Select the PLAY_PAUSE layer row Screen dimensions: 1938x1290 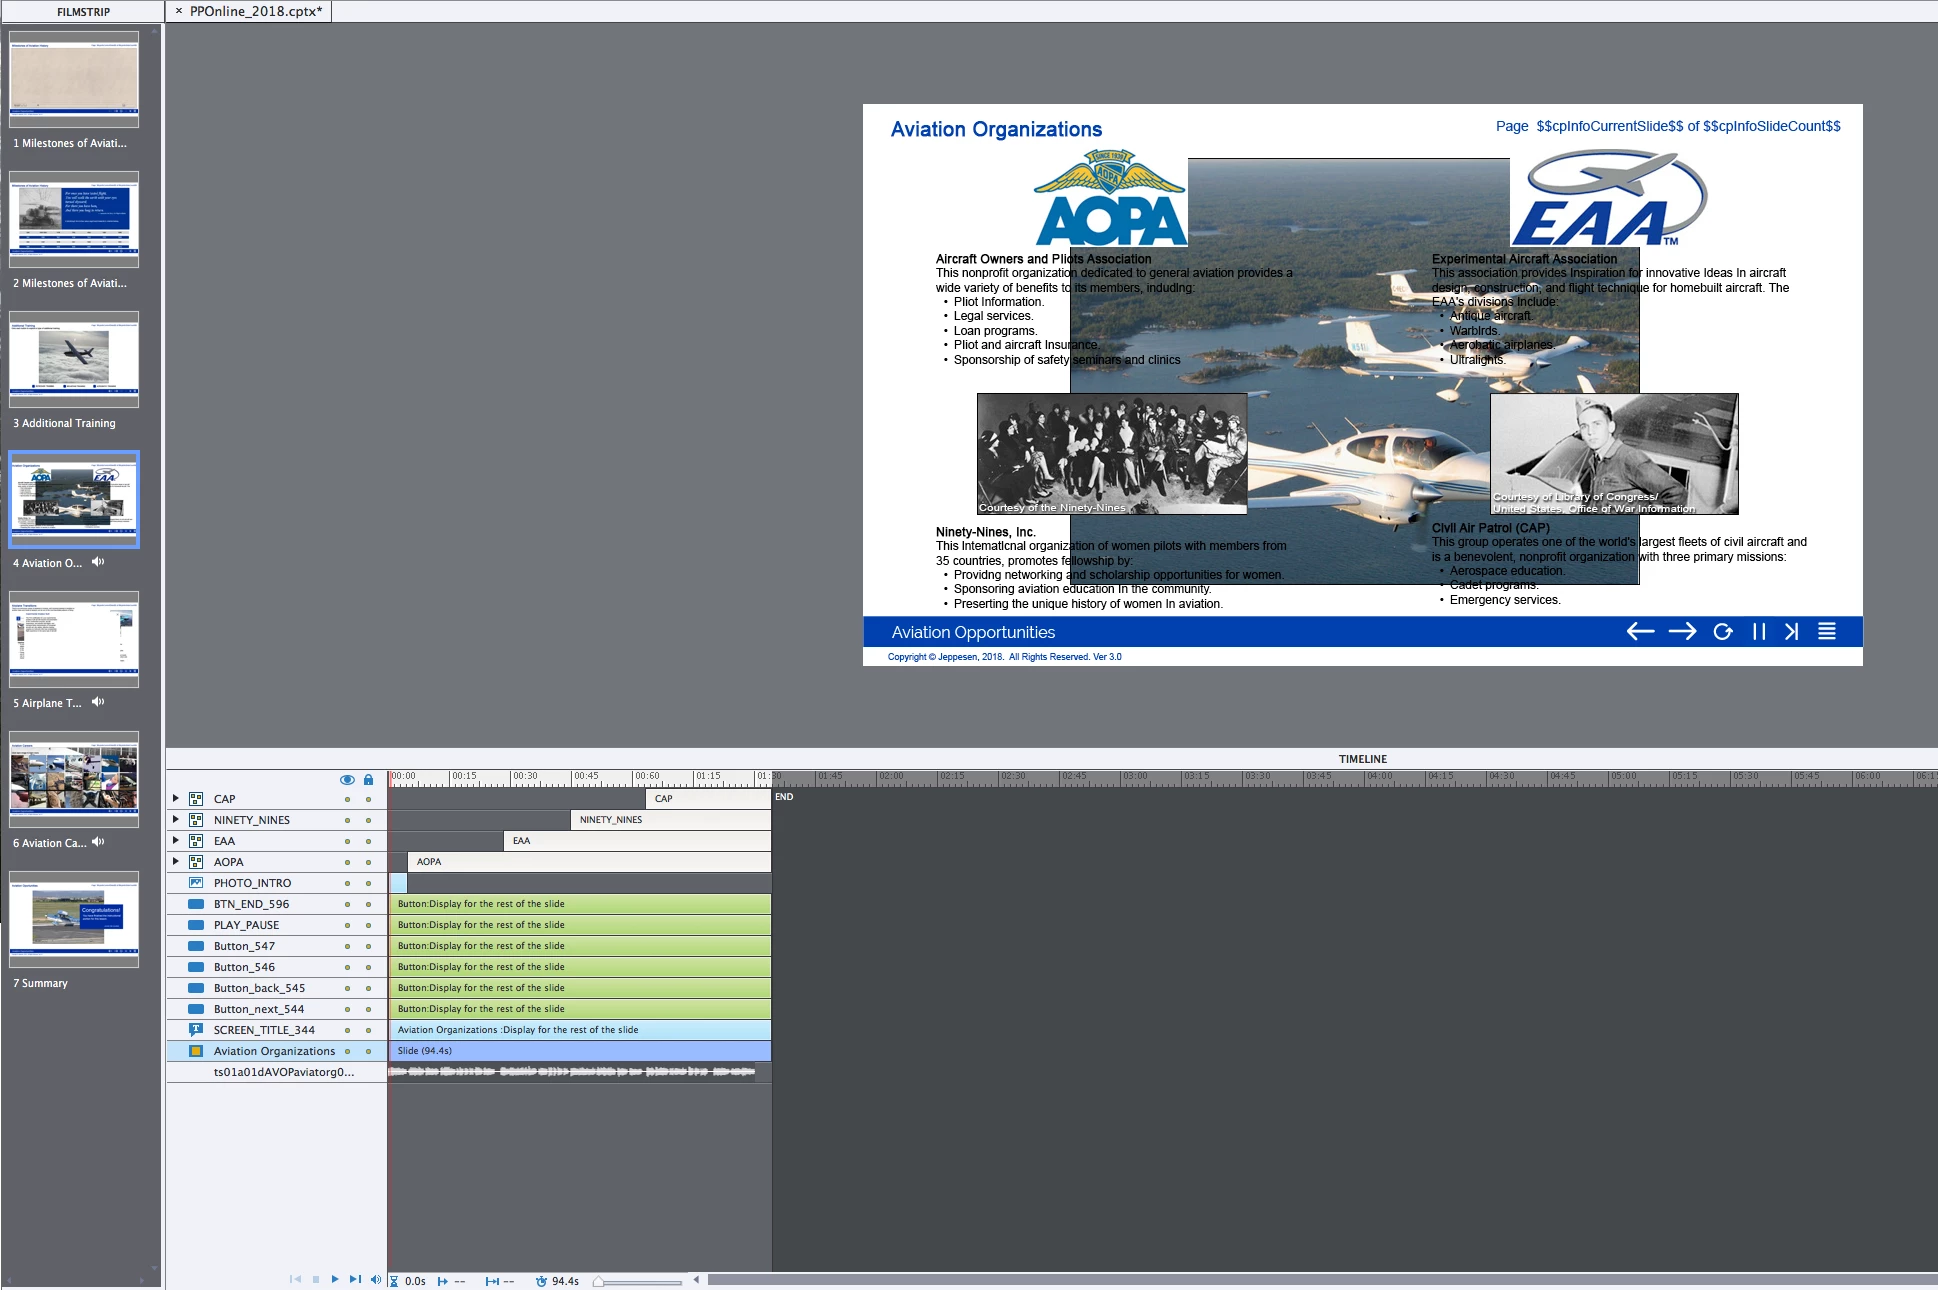tap(246, 925)
